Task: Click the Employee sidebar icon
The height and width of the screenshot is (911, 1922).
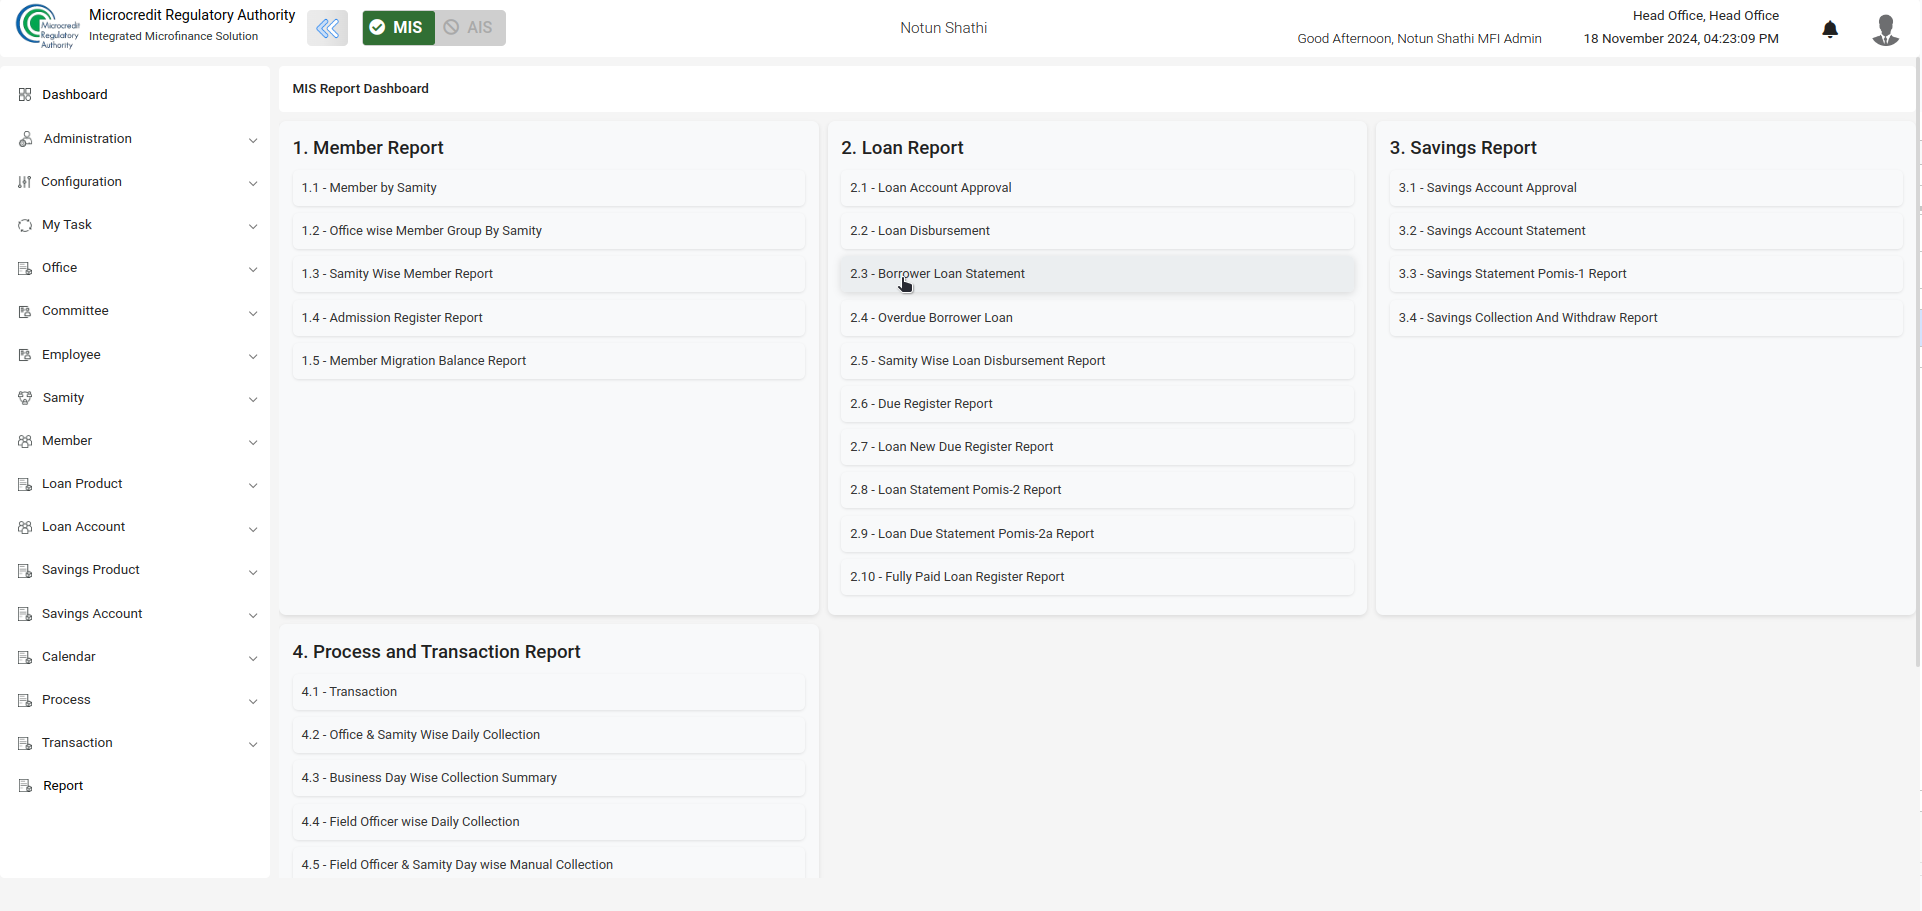Action: [x=25, y=355]
